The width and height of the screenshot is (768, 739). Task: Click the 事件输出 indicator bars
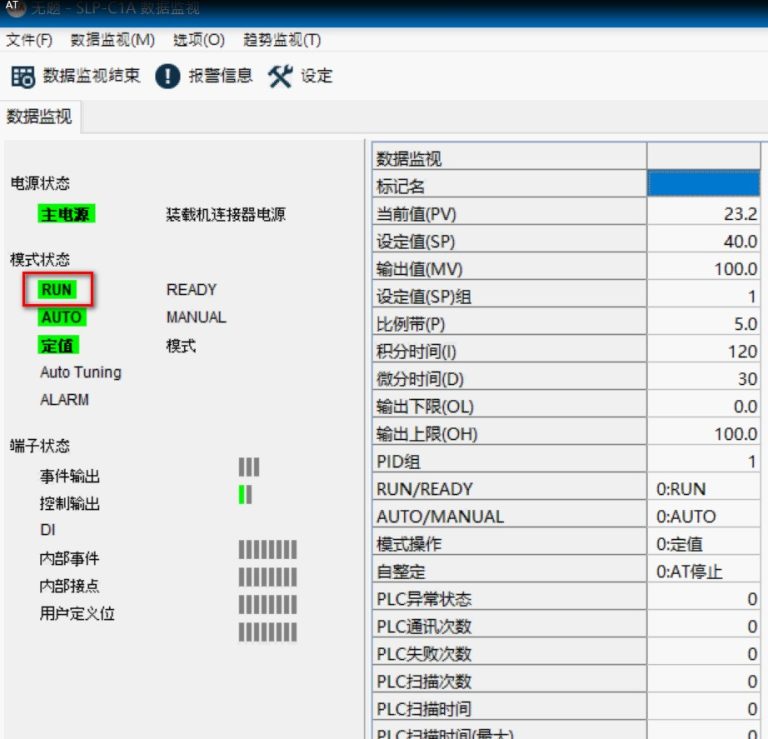249,467
